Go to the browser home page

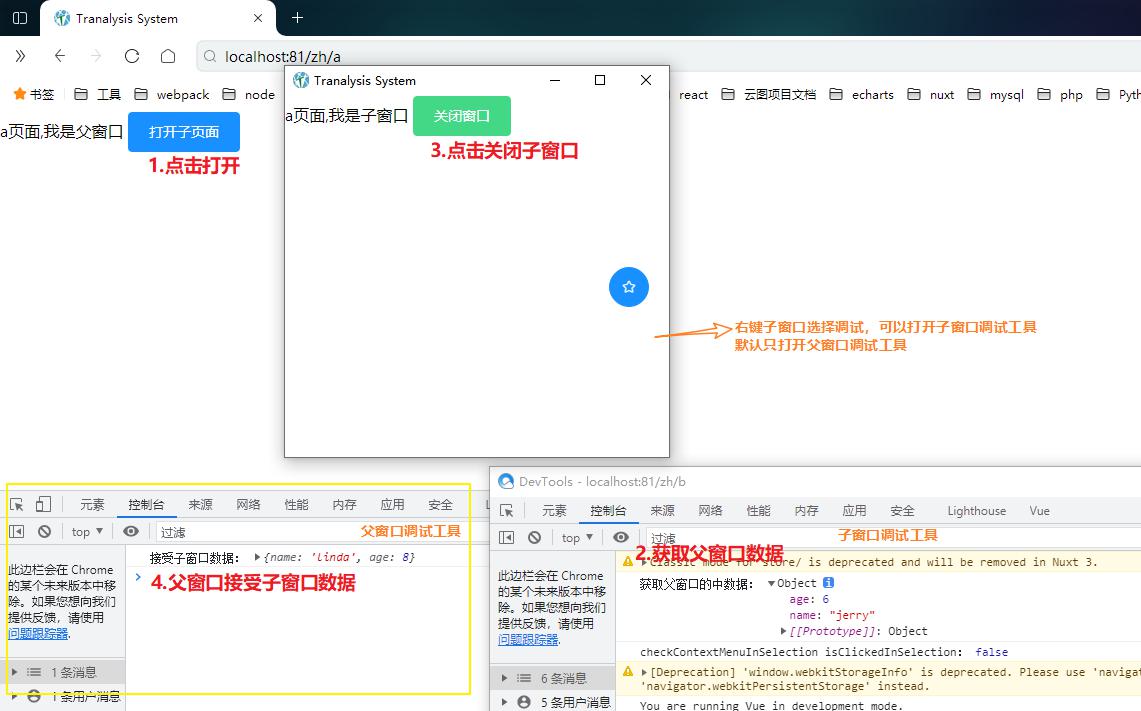point(168,56)
